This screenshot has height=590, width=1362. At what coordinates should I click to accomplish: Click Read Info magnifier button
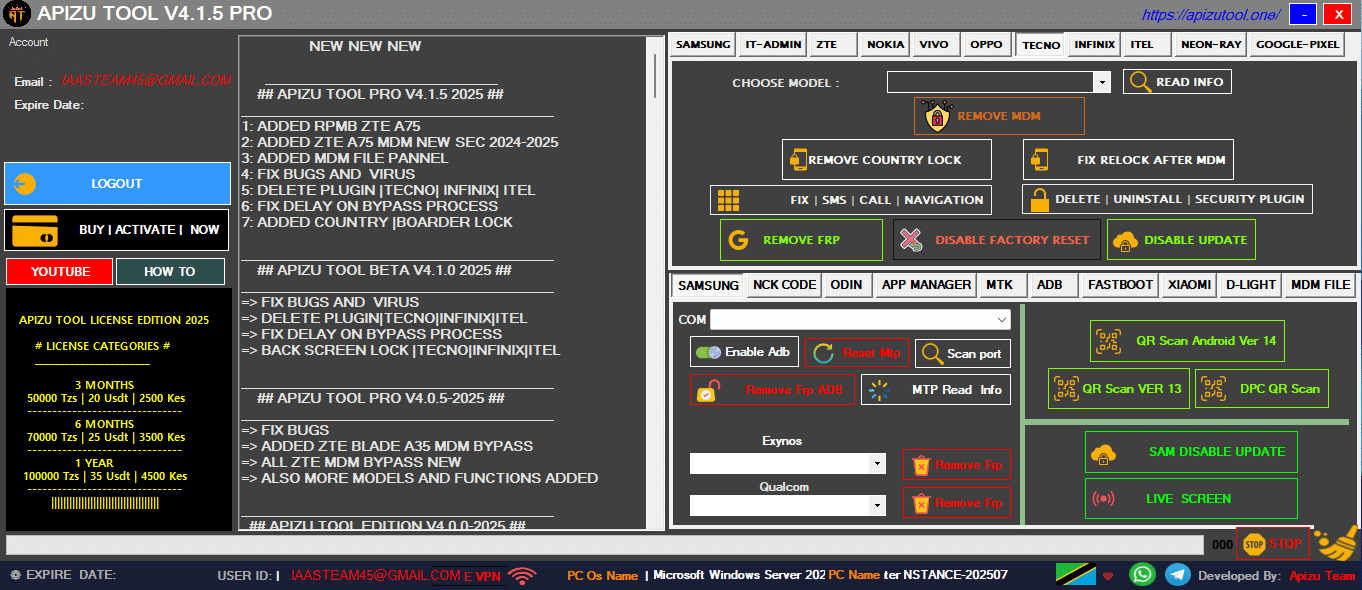pos(1177,82)
